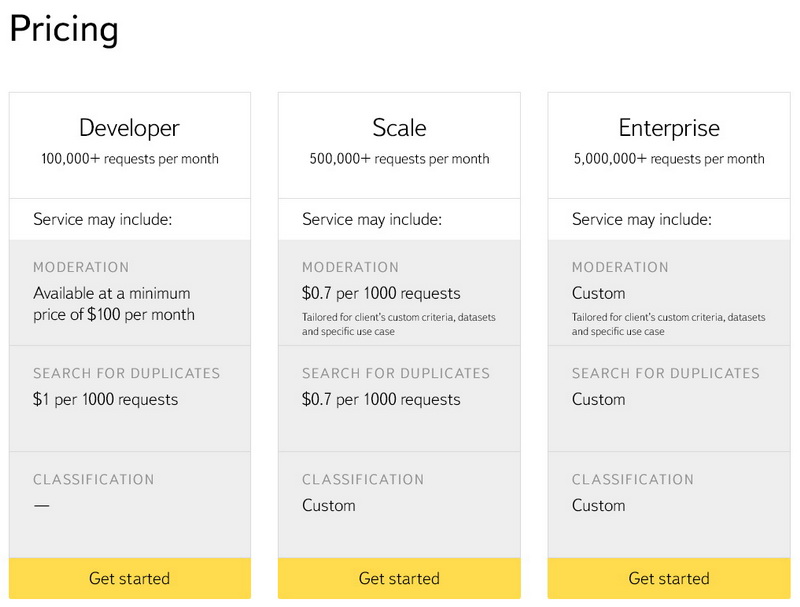Select the Scale plan title
This screenshot has height=607, width=800.
(399, 128)
